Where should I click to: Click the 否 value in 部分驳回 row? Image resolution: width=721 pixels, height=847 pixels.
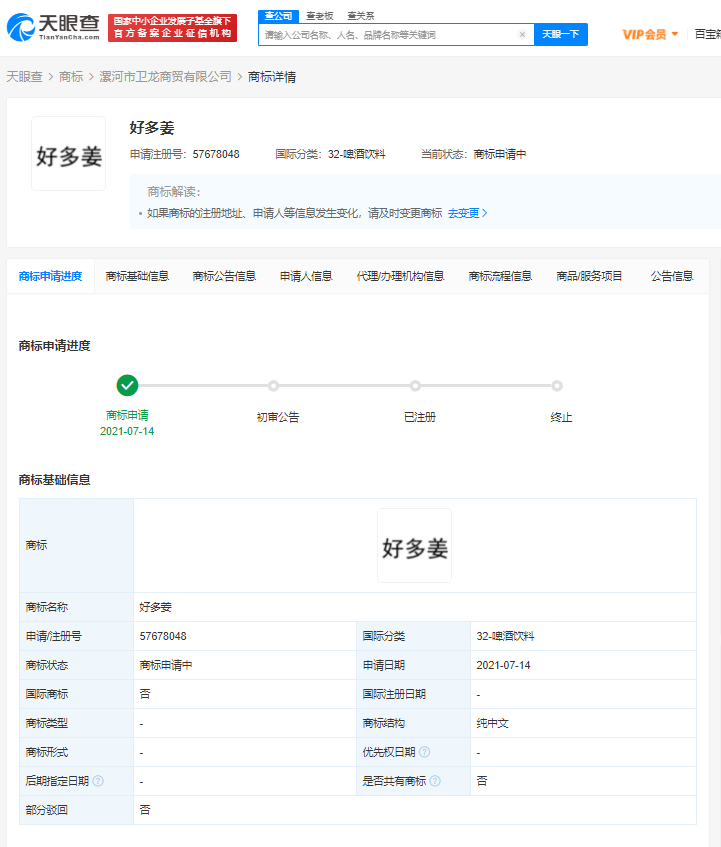tap(145, 810)
